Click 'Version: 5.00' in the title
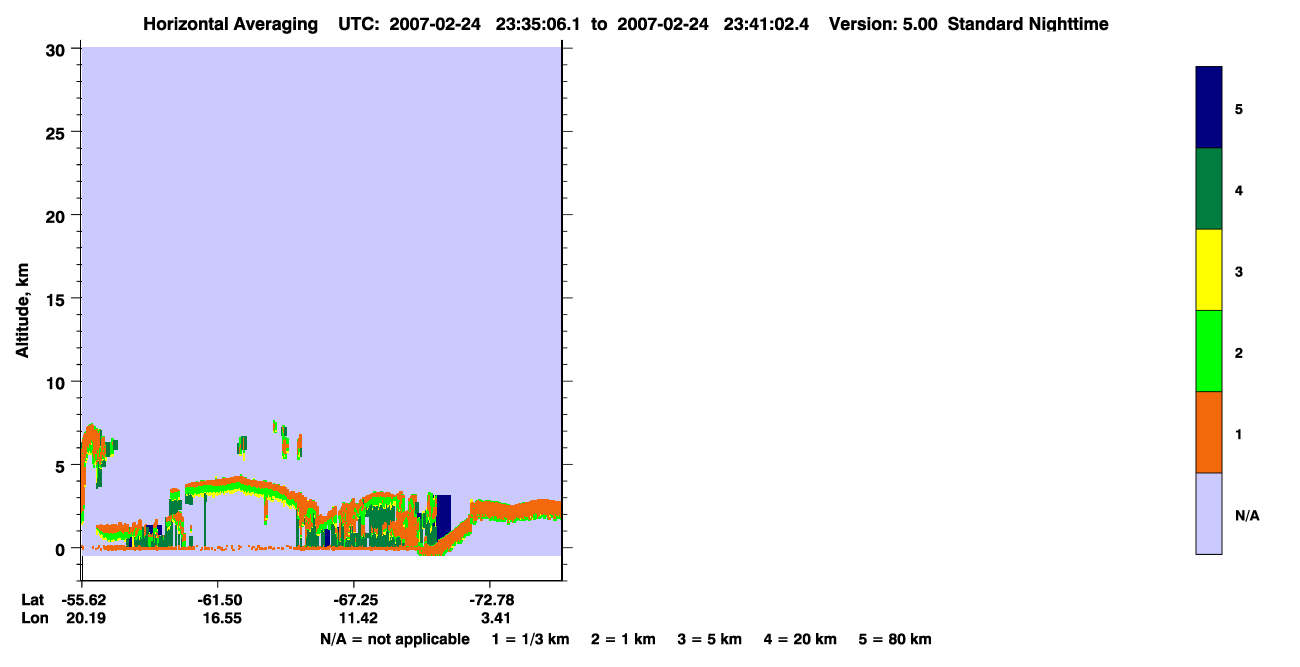The height and width of the screenshot is (667, 1300). pyautogui.click(x=883, y=24)
